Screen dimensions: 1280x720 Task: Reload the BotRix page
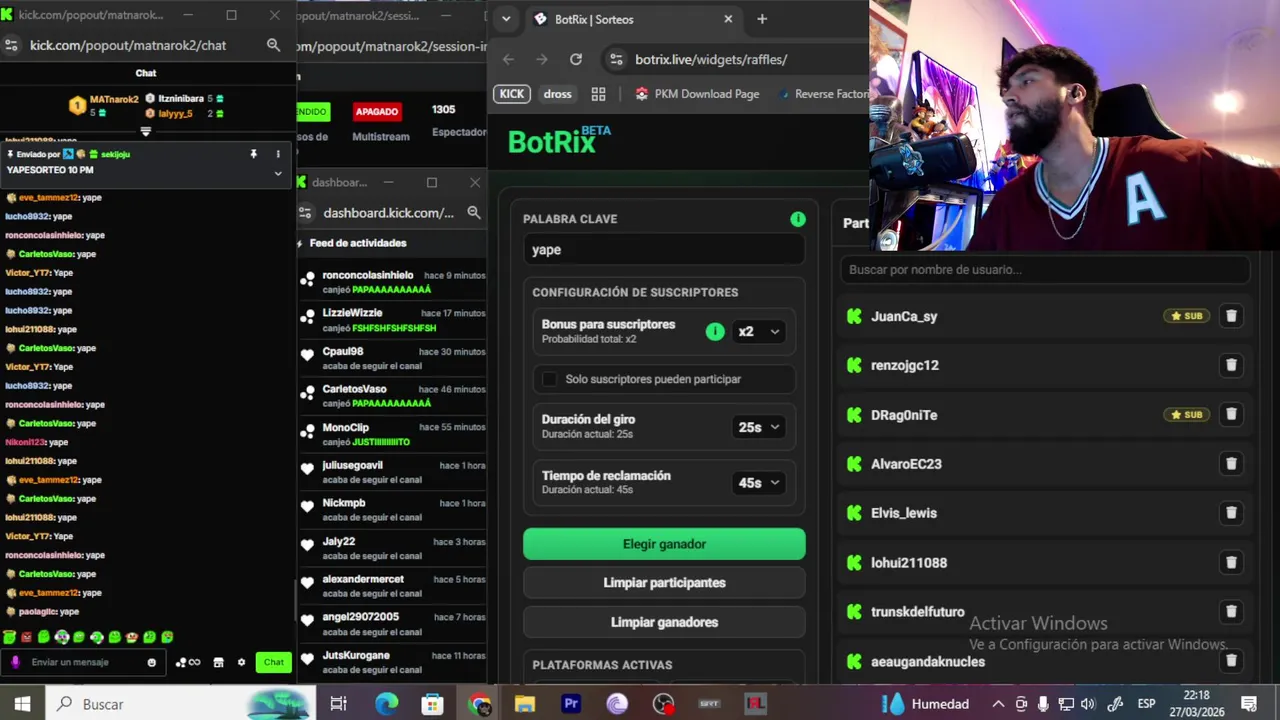click(576, 59)
